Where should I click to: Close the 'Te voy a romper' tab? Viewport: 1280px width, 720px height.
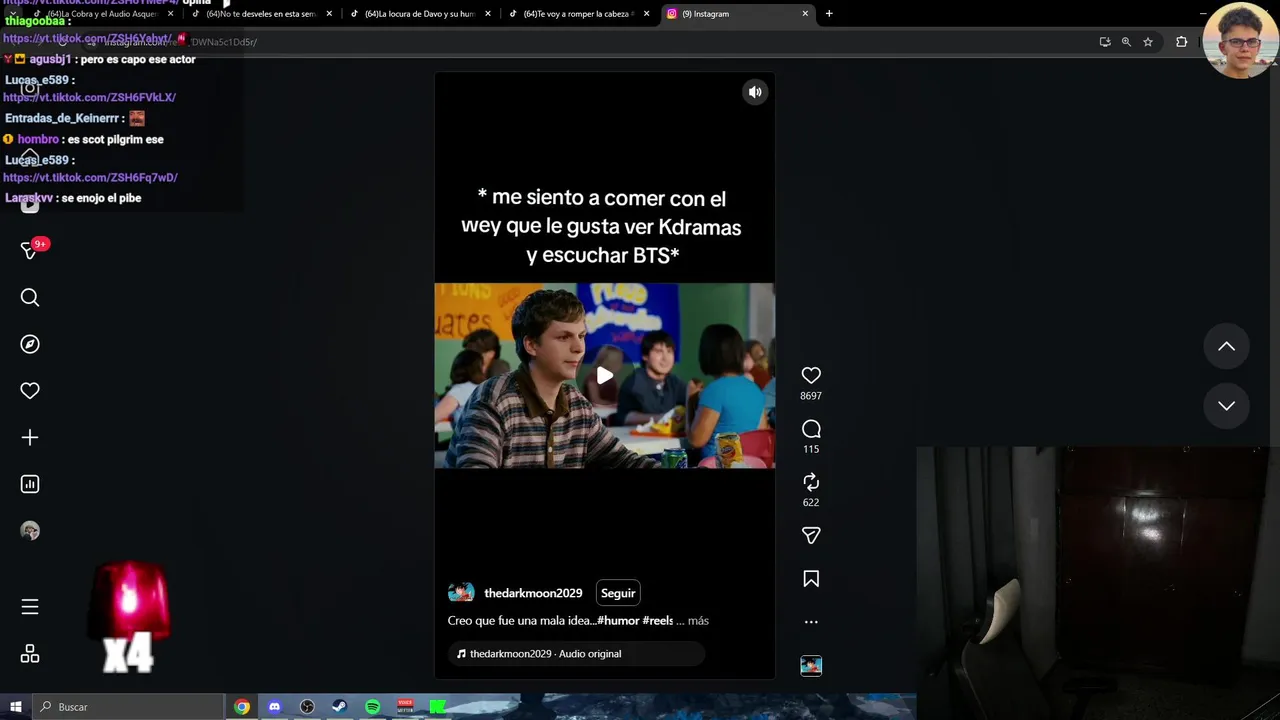(x=647, y=14)
